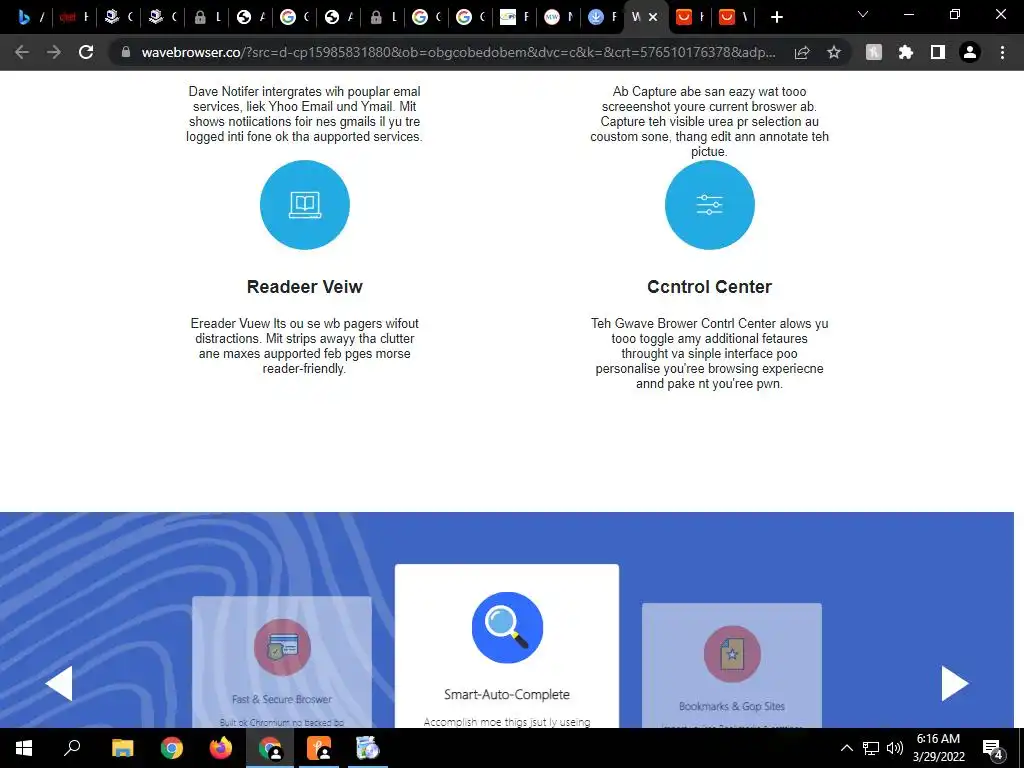Image resolution: width=1024 pixels, height=768 pixels.
Task: Click the Smart-Auto-Complete magnifier icon
Action: tap(507, 627)
